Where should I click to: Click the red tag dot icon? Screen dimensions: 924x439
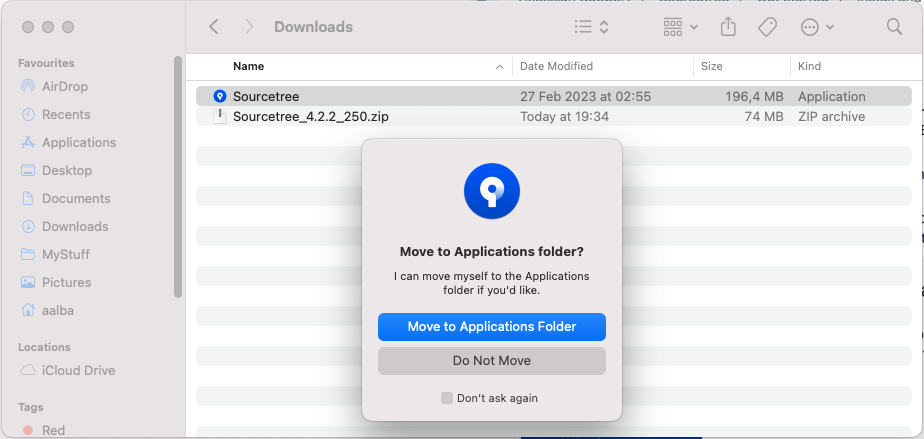[28, 431]
